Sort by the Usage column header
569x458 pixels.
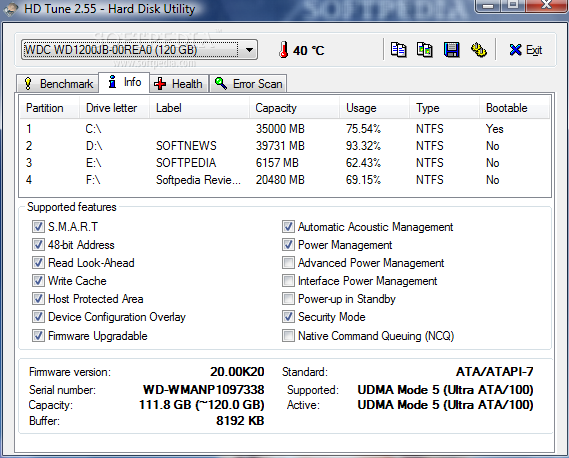click(x=375, y=108)
